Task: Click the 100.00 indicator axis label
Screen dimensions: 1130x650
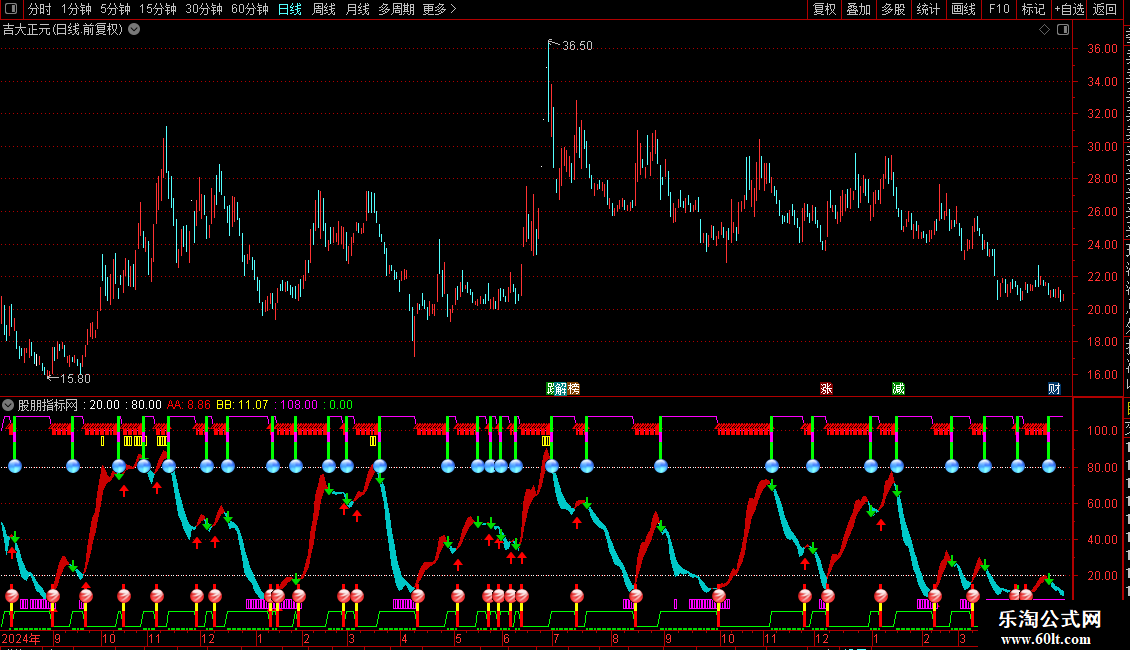Action: tap(1103, 431)
